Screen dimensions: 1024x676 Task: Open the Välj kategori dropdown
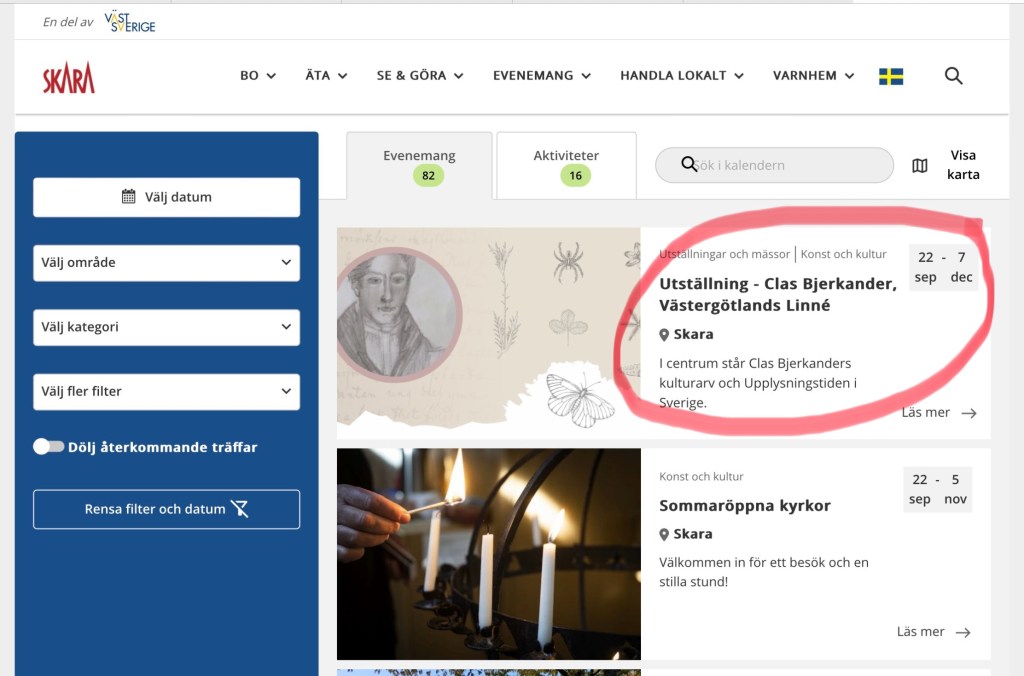166,327
